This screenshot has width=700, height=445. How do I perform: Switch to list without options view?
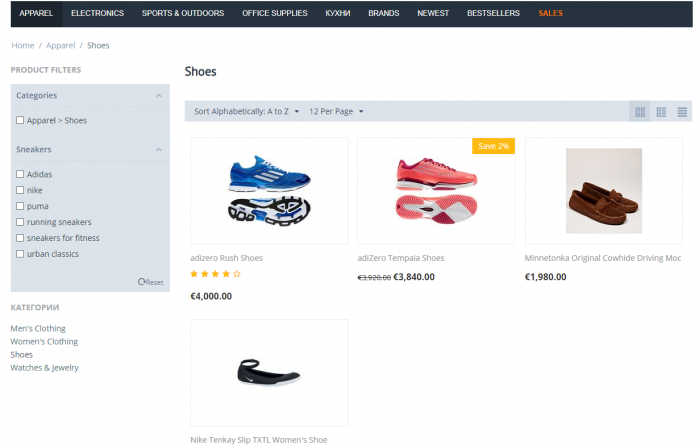pos(661,112)
